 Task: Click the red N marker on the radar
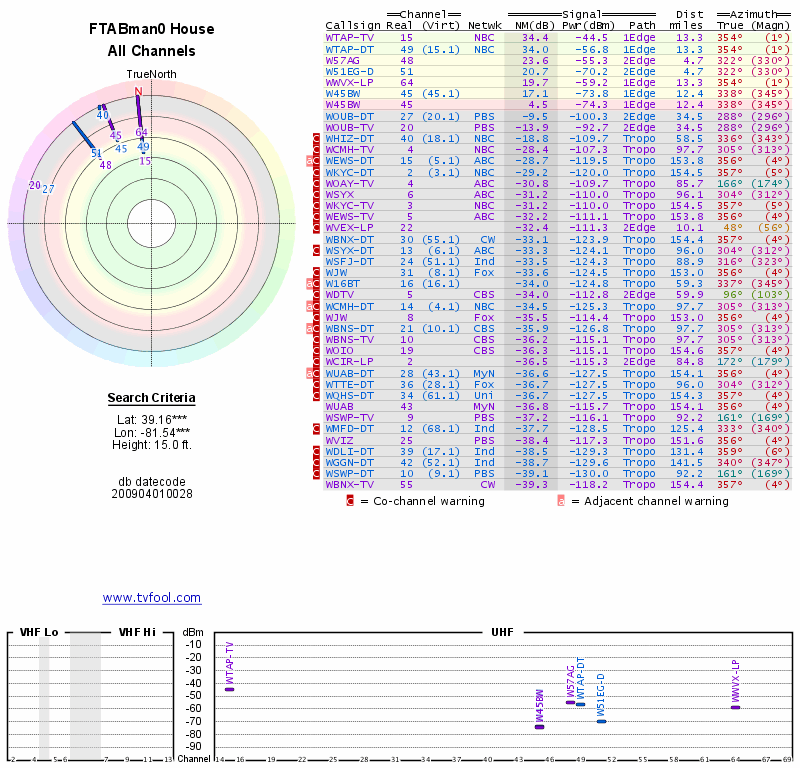pos(138,91)
